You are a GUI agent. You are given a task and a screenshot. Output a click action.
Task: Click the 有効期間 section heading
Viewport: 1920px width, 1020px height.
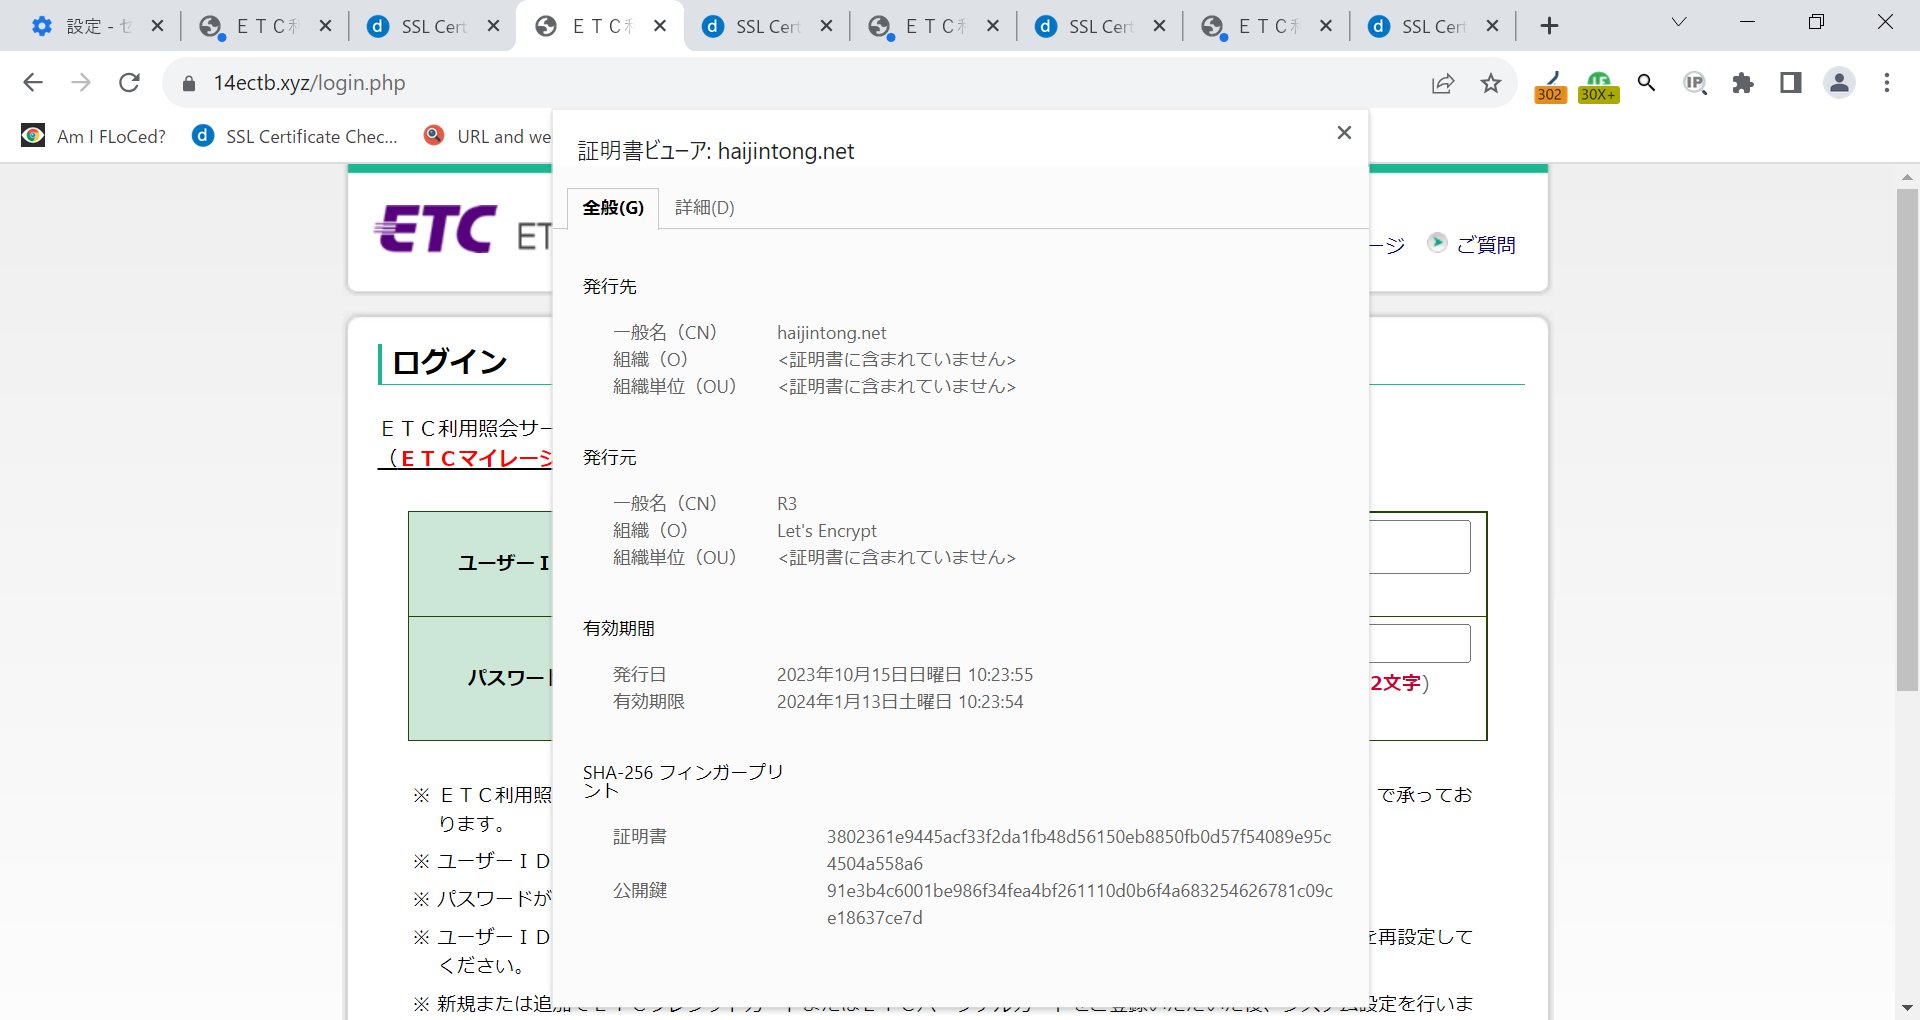tap(618, 629)
